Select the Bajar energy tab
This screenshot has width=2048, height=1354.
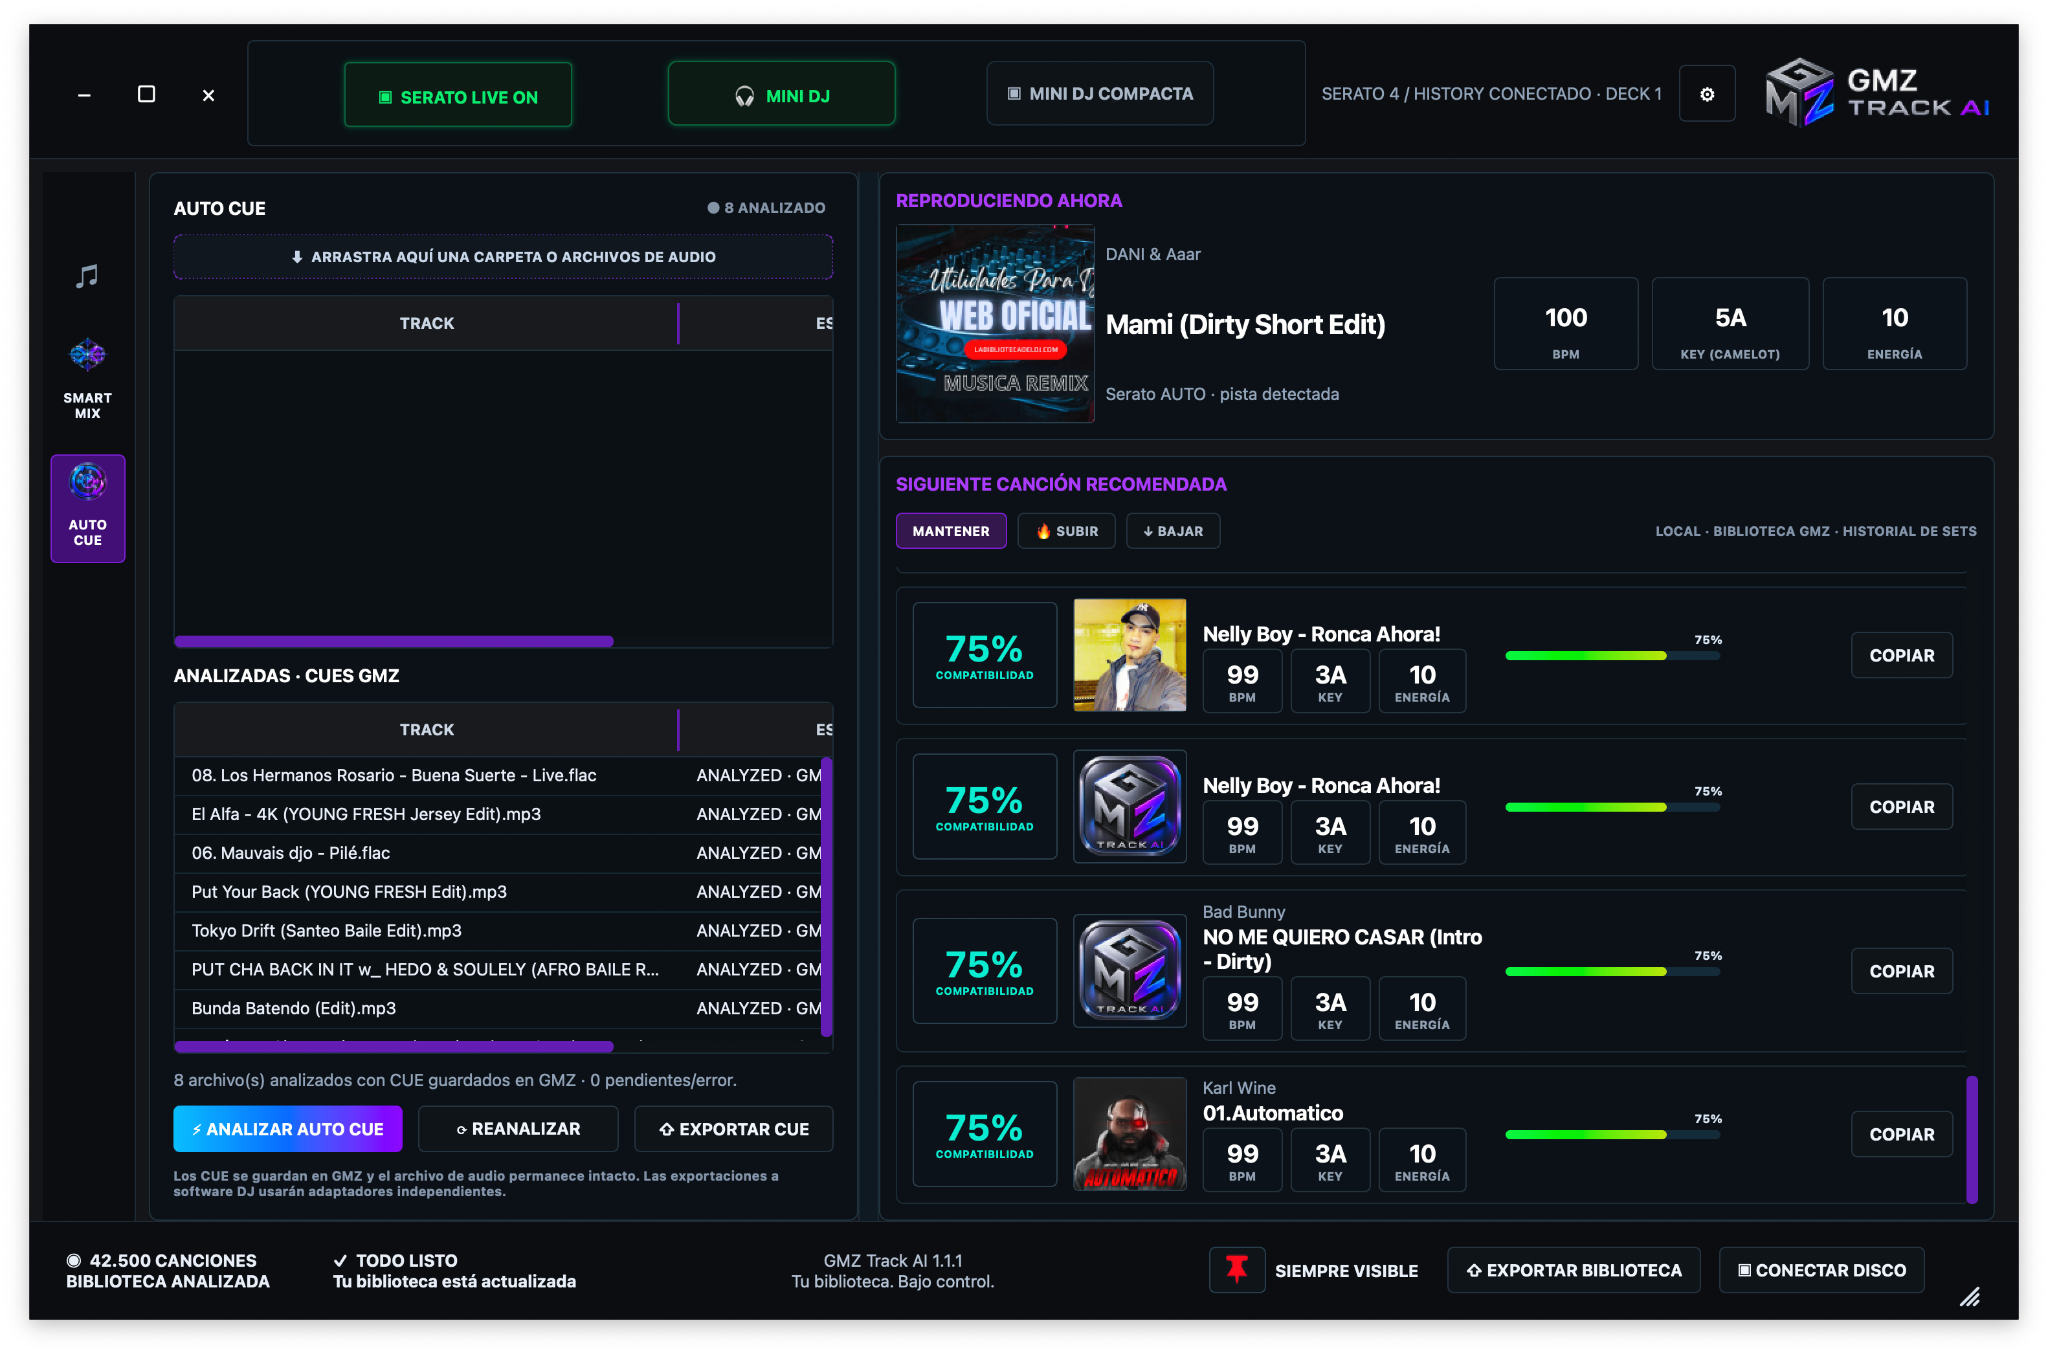[x=1173, y=531]
